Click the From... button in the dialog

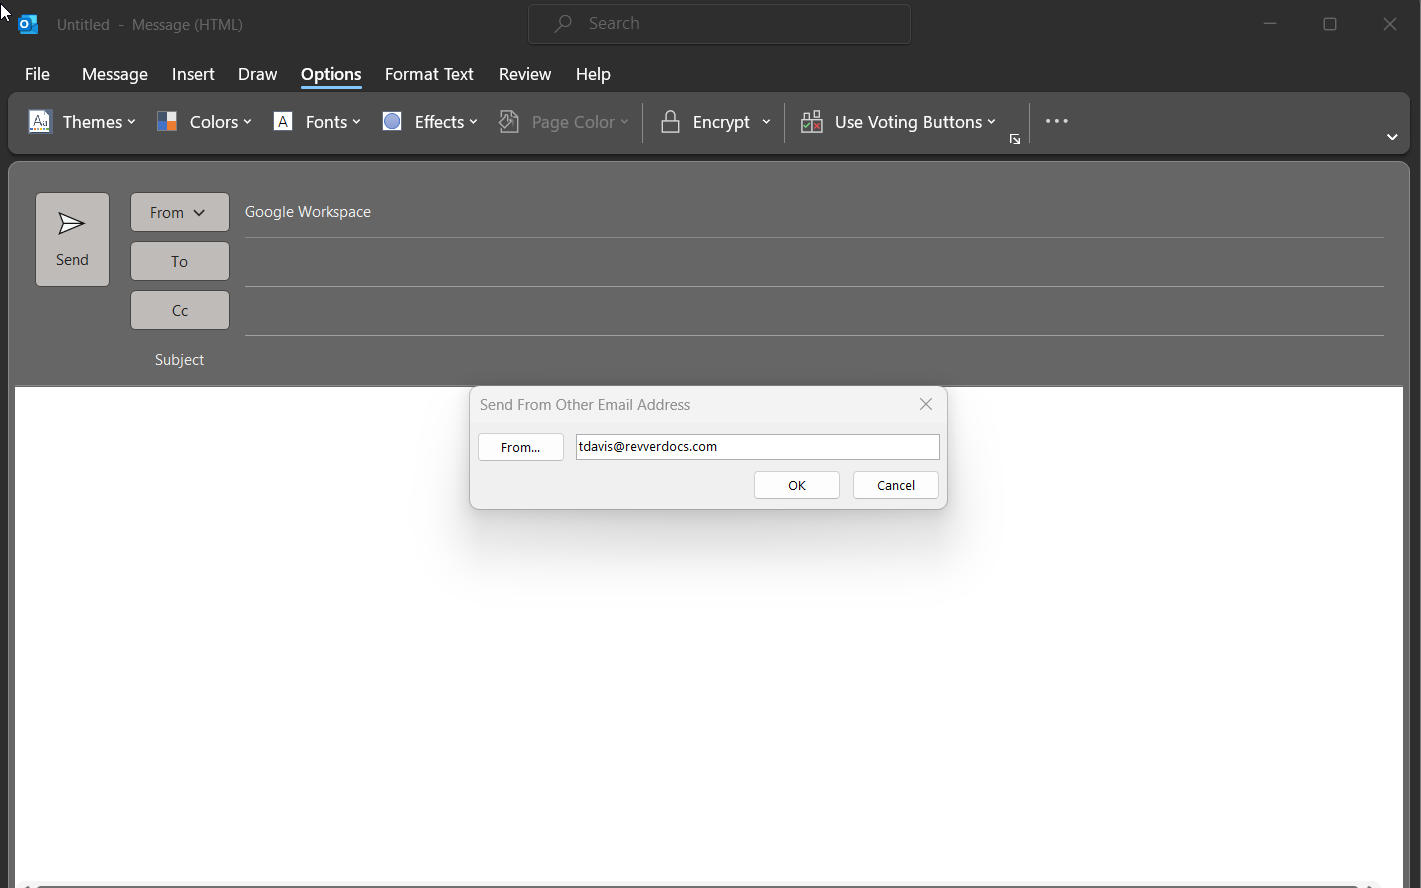tap(521, 447)
